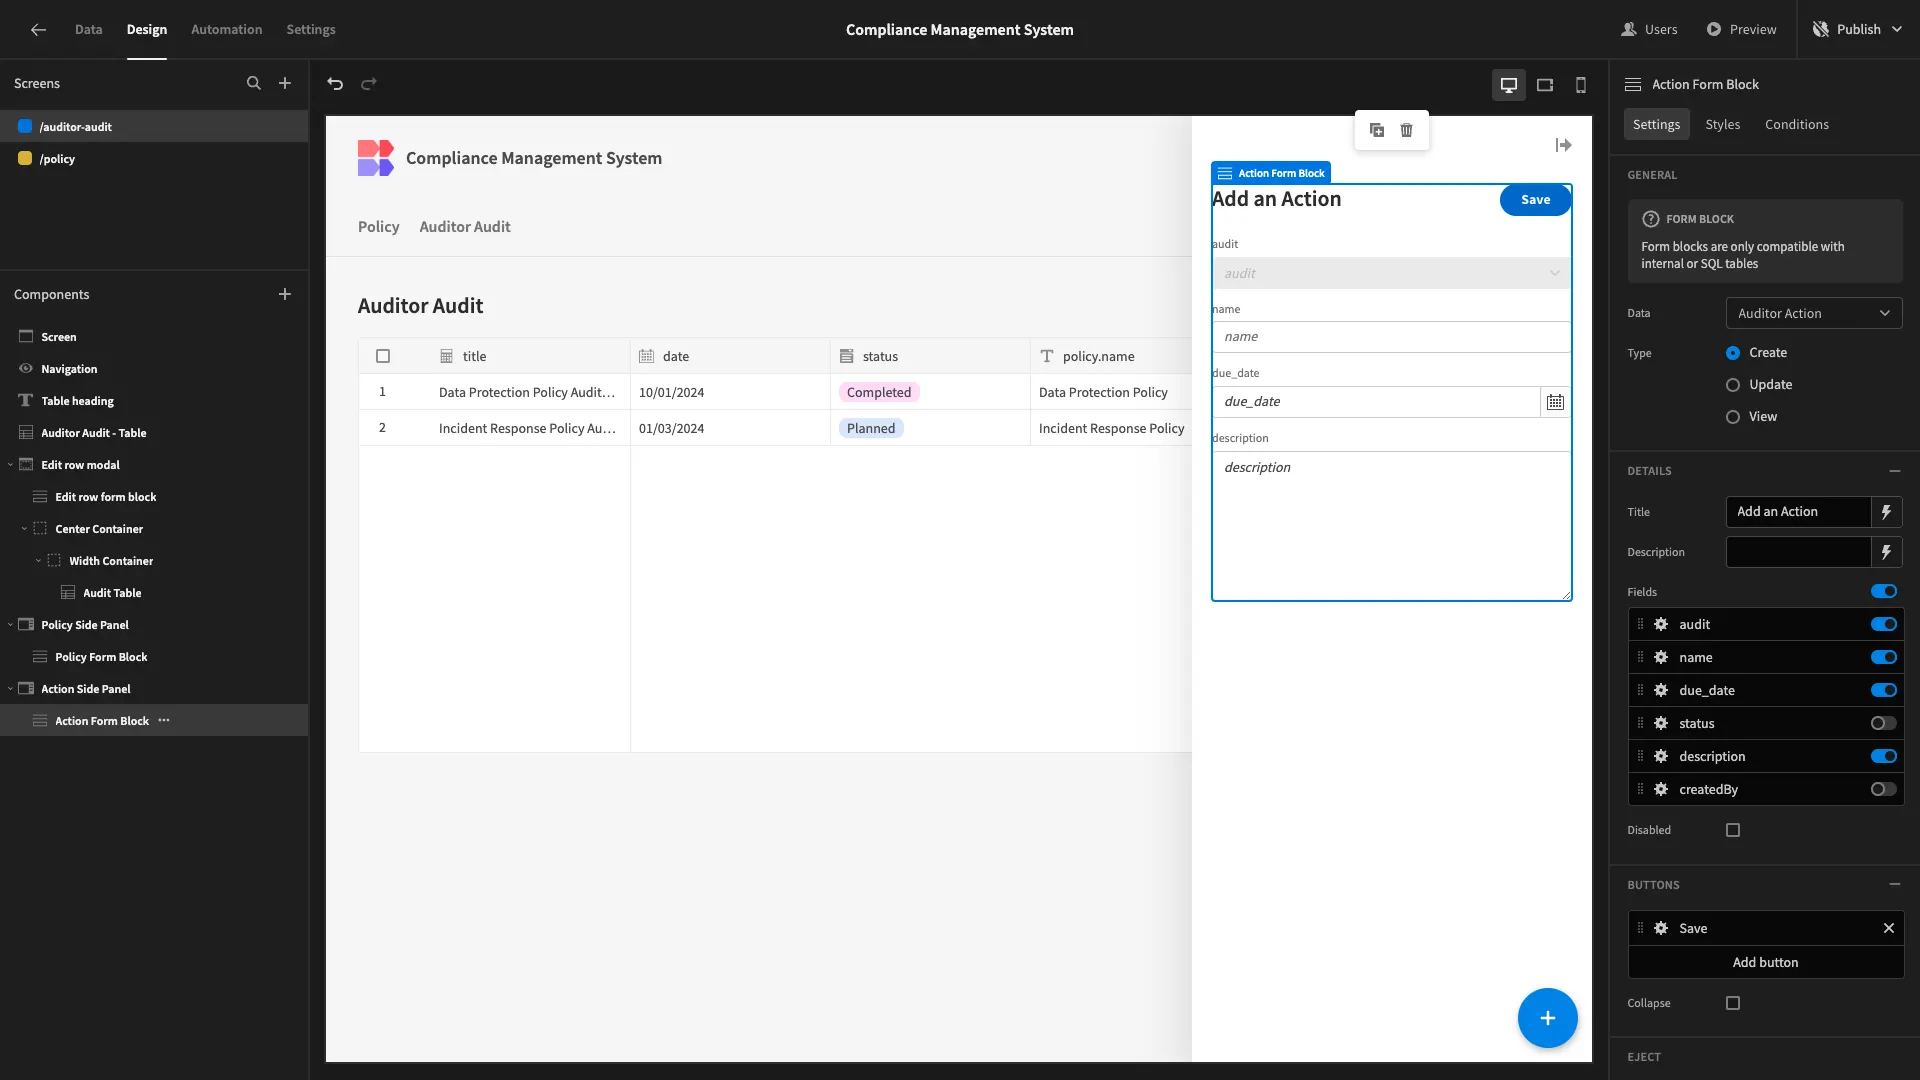This screenshot has width=1920, height=1080.
Task: Open the top Settings tab
Action: (311, 30)
